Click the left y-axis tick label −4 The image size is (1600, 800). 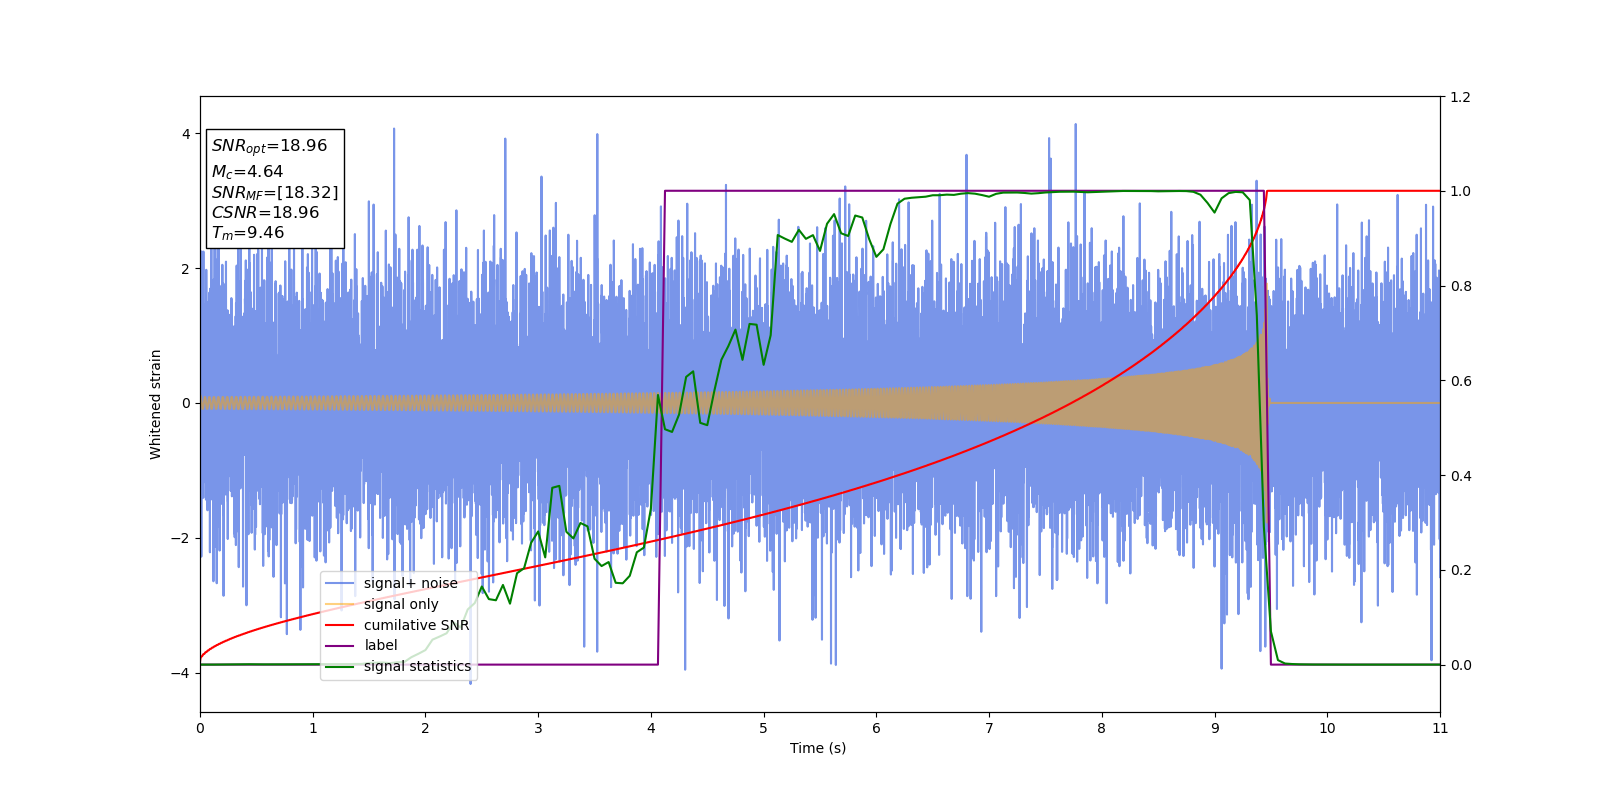(182, 673)
